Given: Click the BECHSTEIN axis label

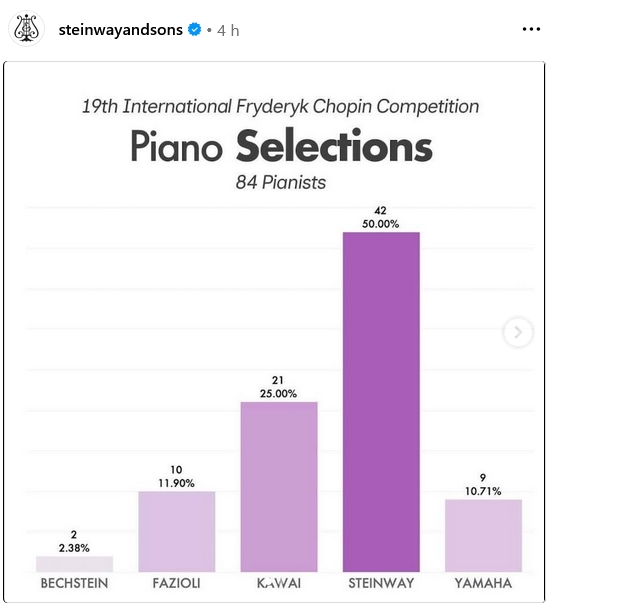Looking at the screenshot, I should [74, 583].
